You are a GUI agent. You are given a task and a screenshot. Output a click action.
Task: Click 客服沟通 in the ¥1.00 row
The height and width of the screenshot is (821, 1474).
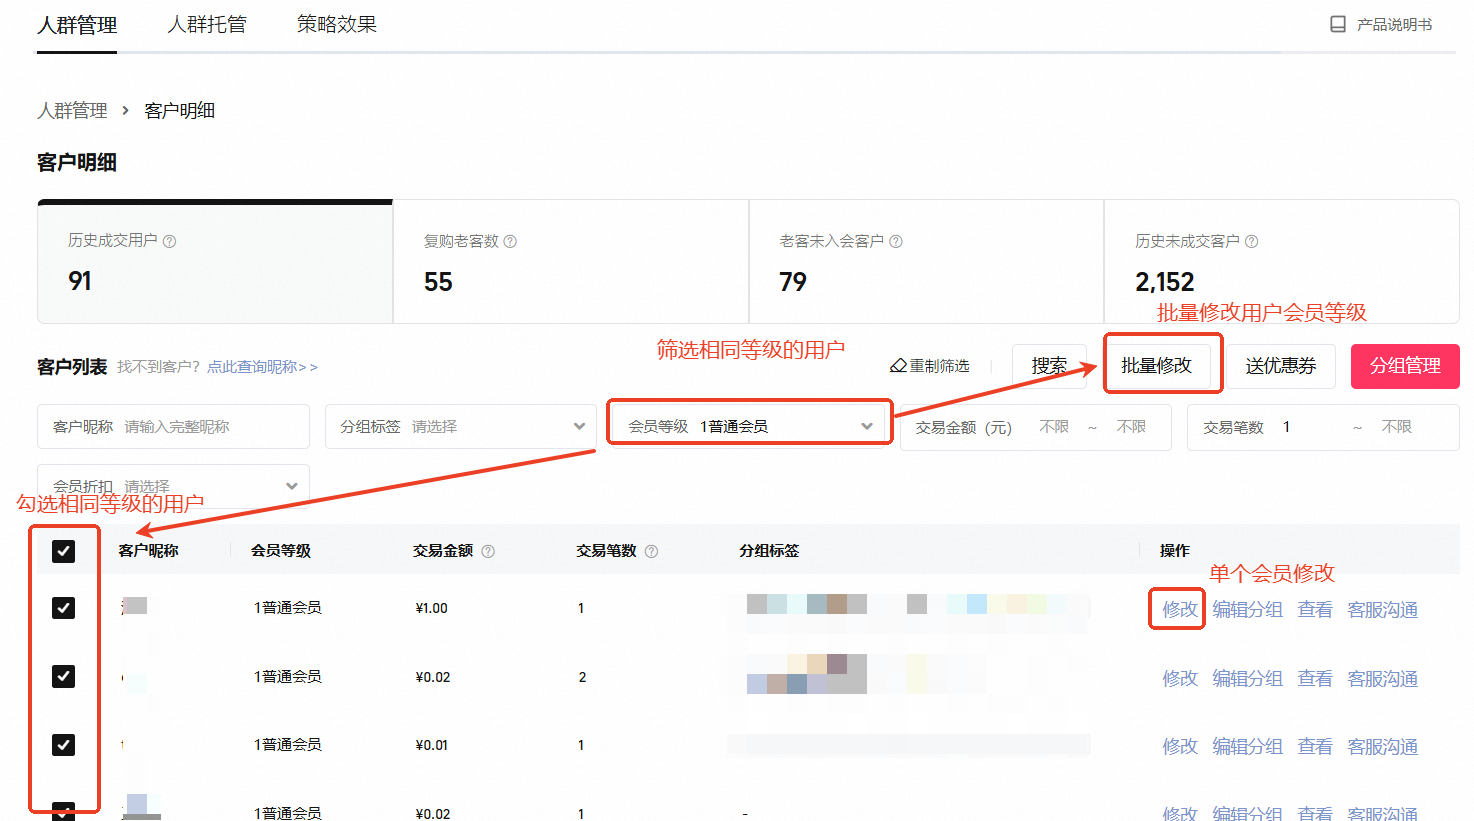(1383, 609)
